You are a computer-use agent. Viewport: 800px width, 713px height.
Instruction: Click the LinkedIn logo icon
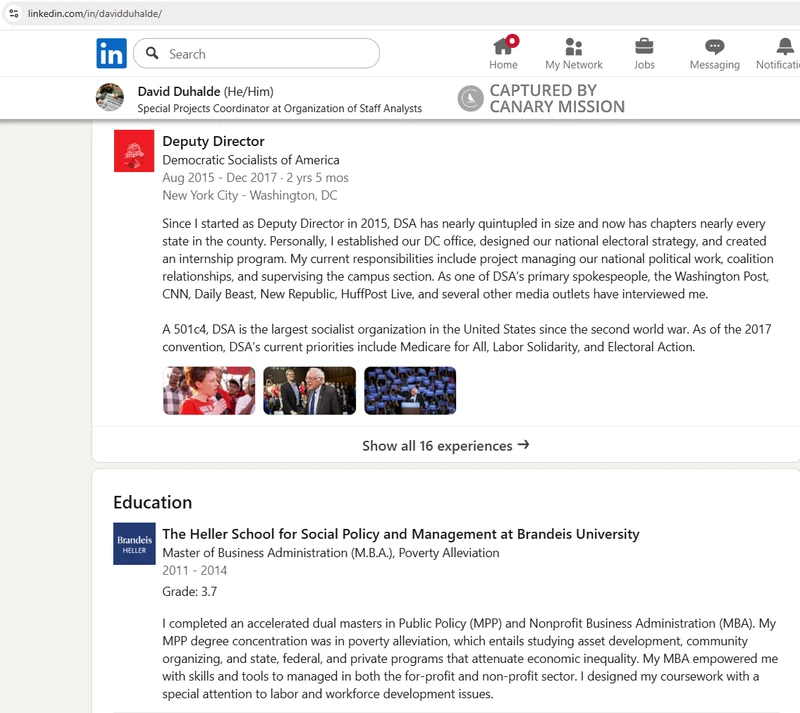click(111, 53)
